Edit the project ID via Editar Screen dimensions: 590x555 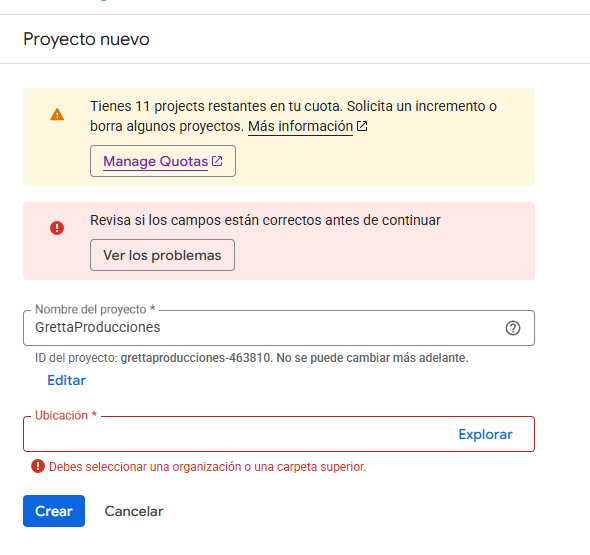(67, 380)
